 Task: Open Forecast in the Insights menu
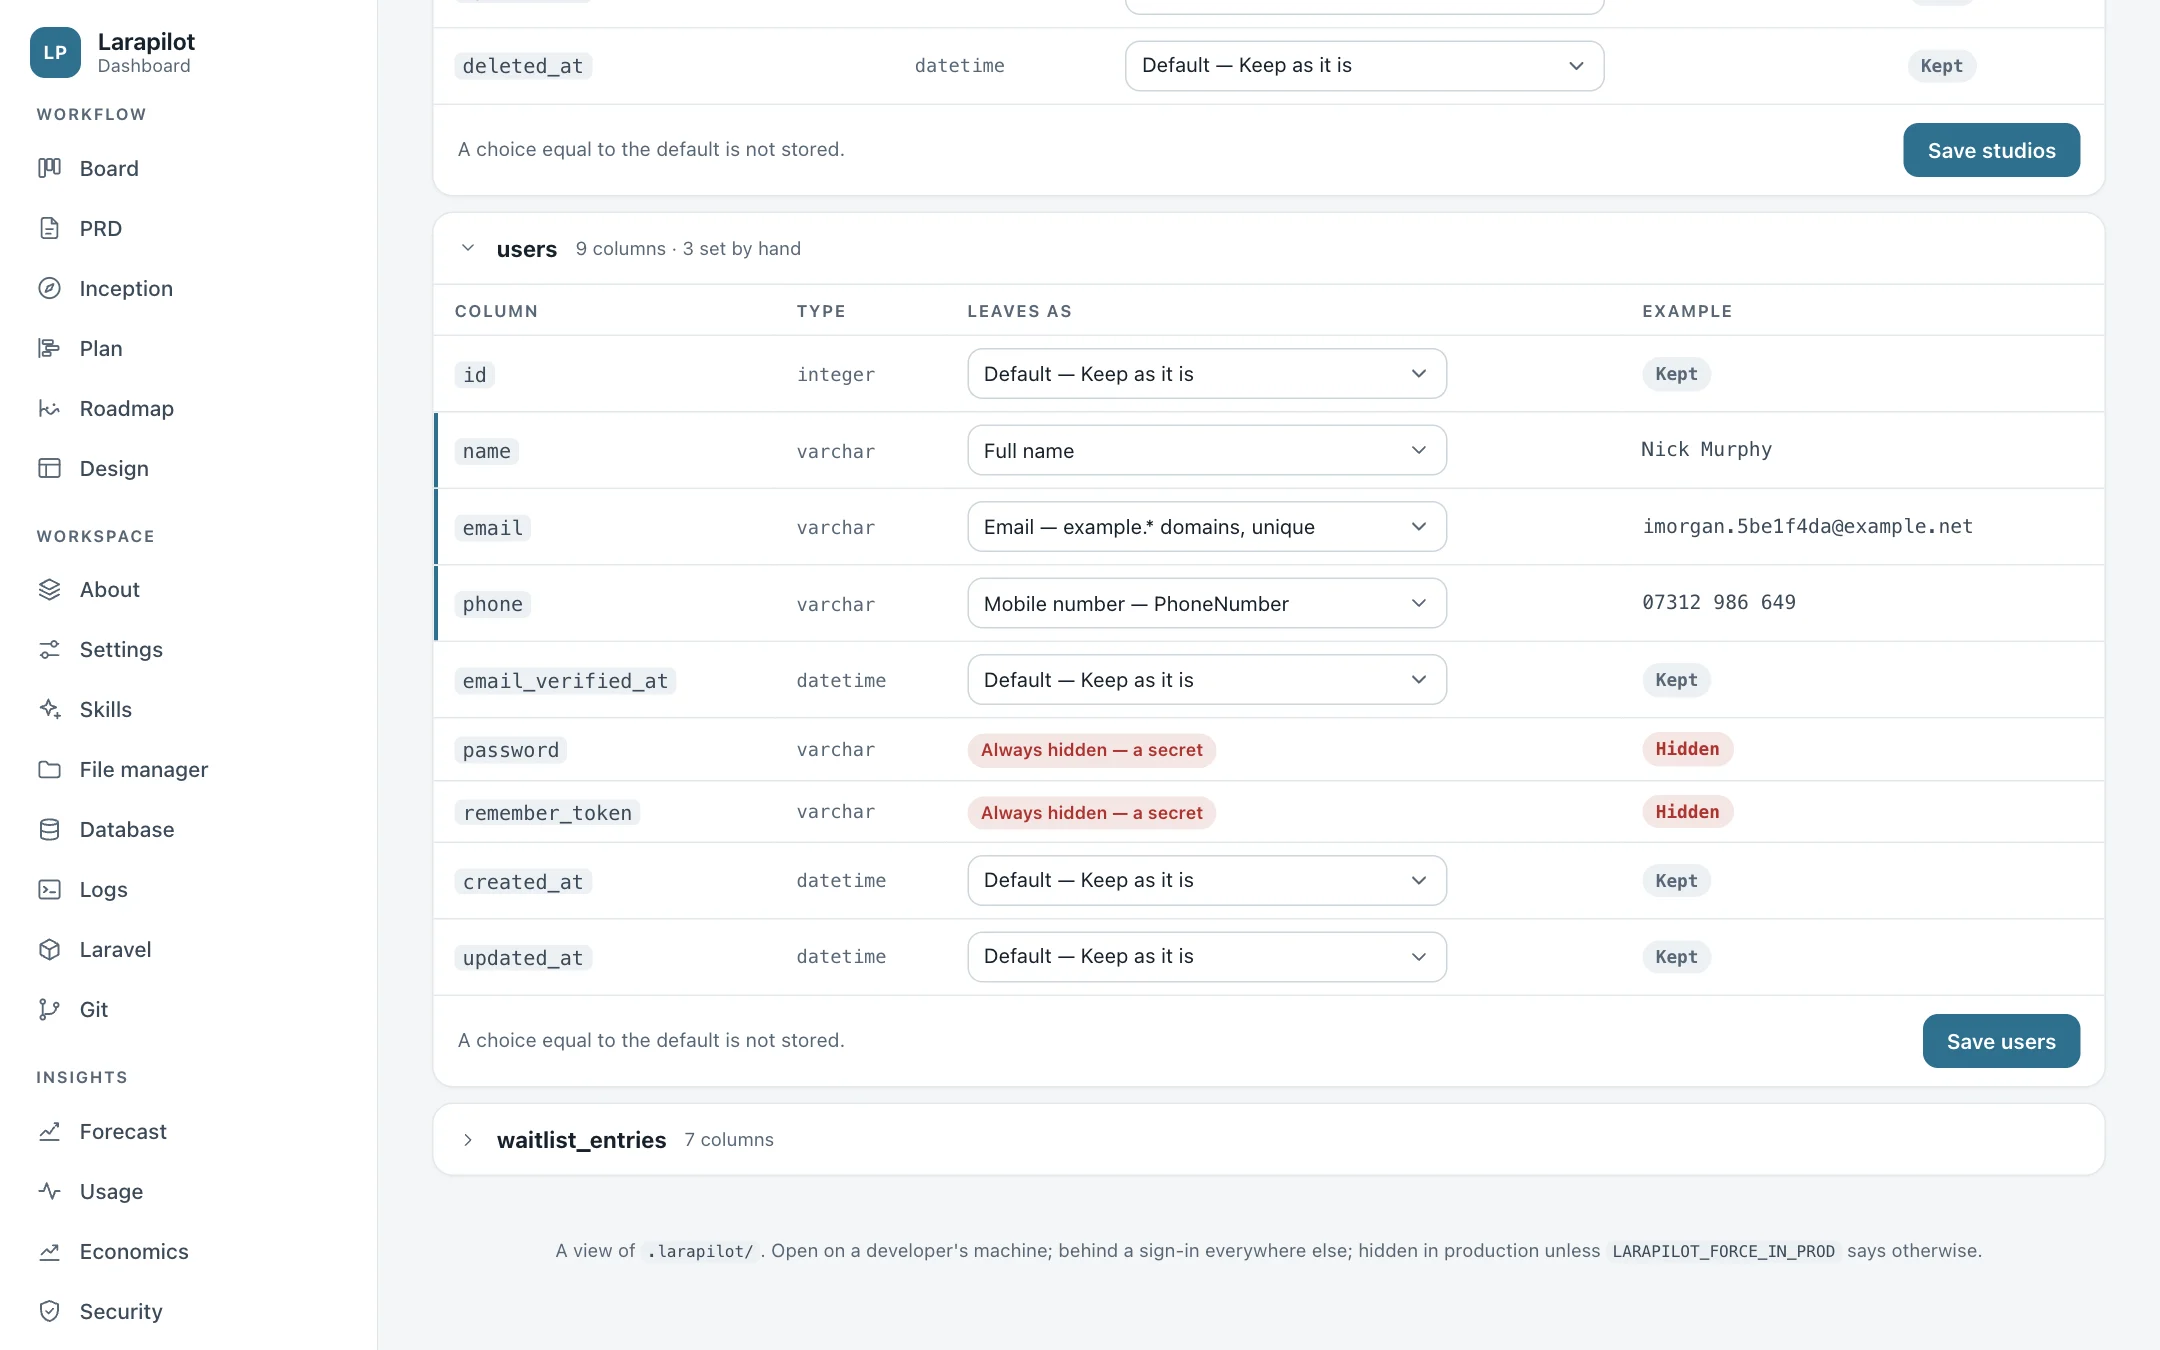(x=123, y=1131)
